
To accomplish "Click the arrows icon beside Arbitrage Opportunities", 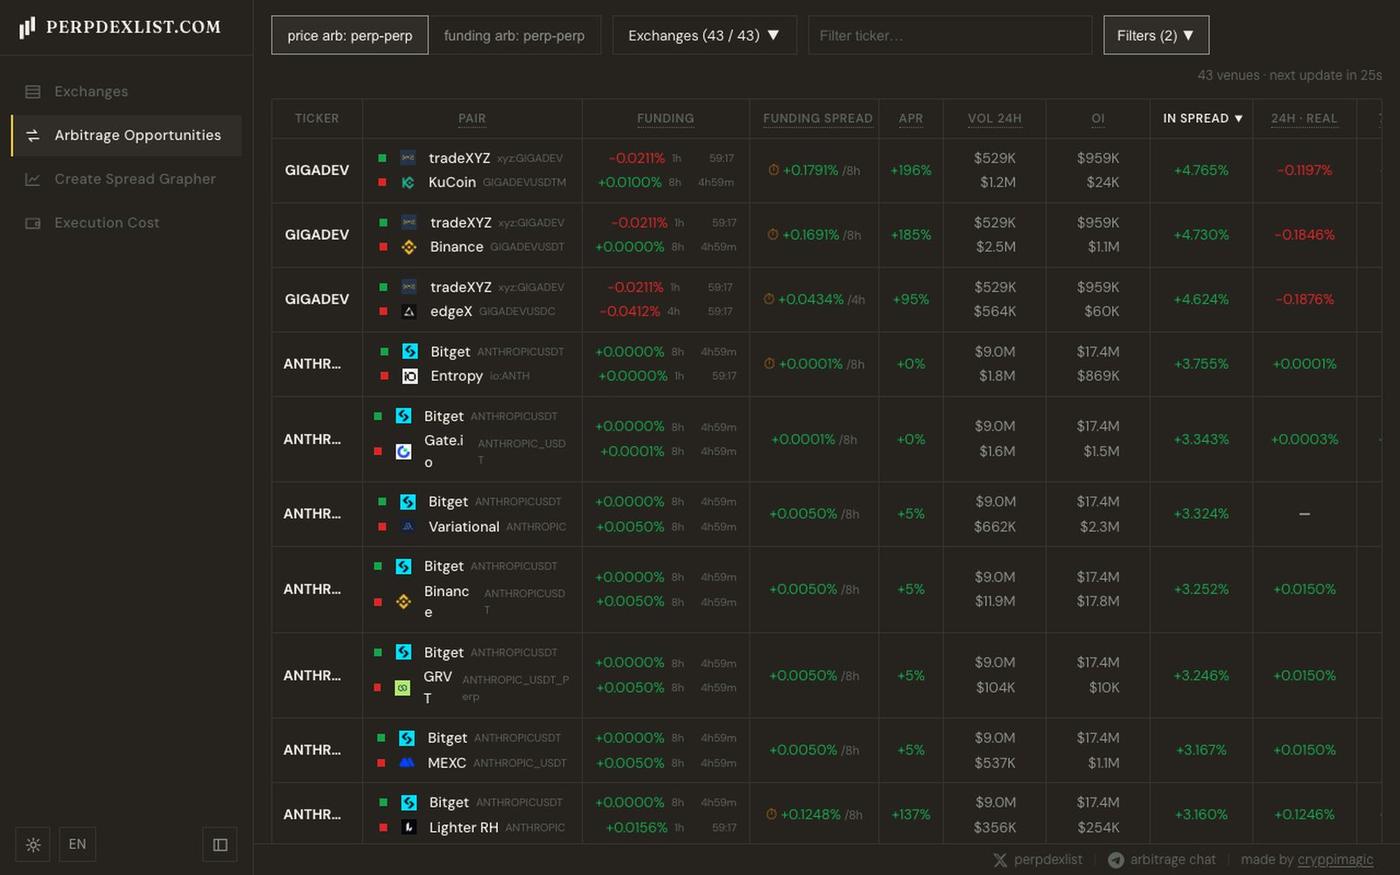I will (33, 135).
